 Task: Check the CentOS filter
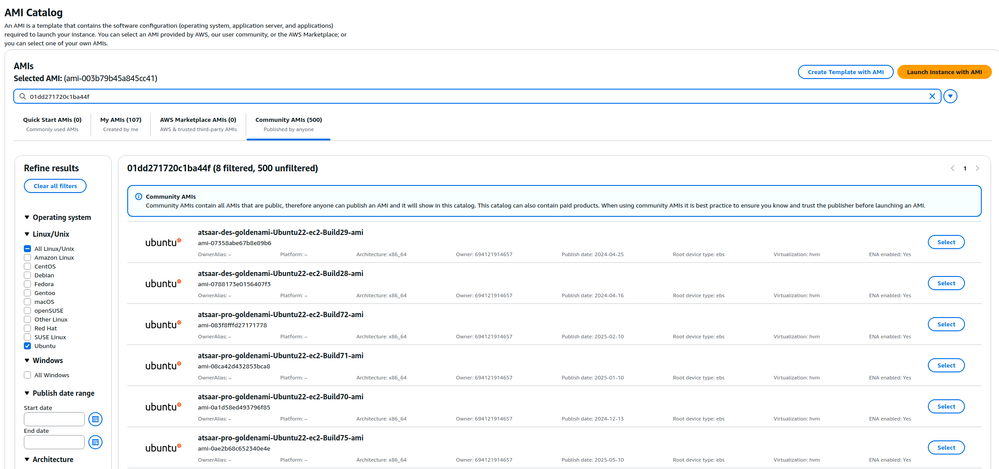click(x=27, y=266)
